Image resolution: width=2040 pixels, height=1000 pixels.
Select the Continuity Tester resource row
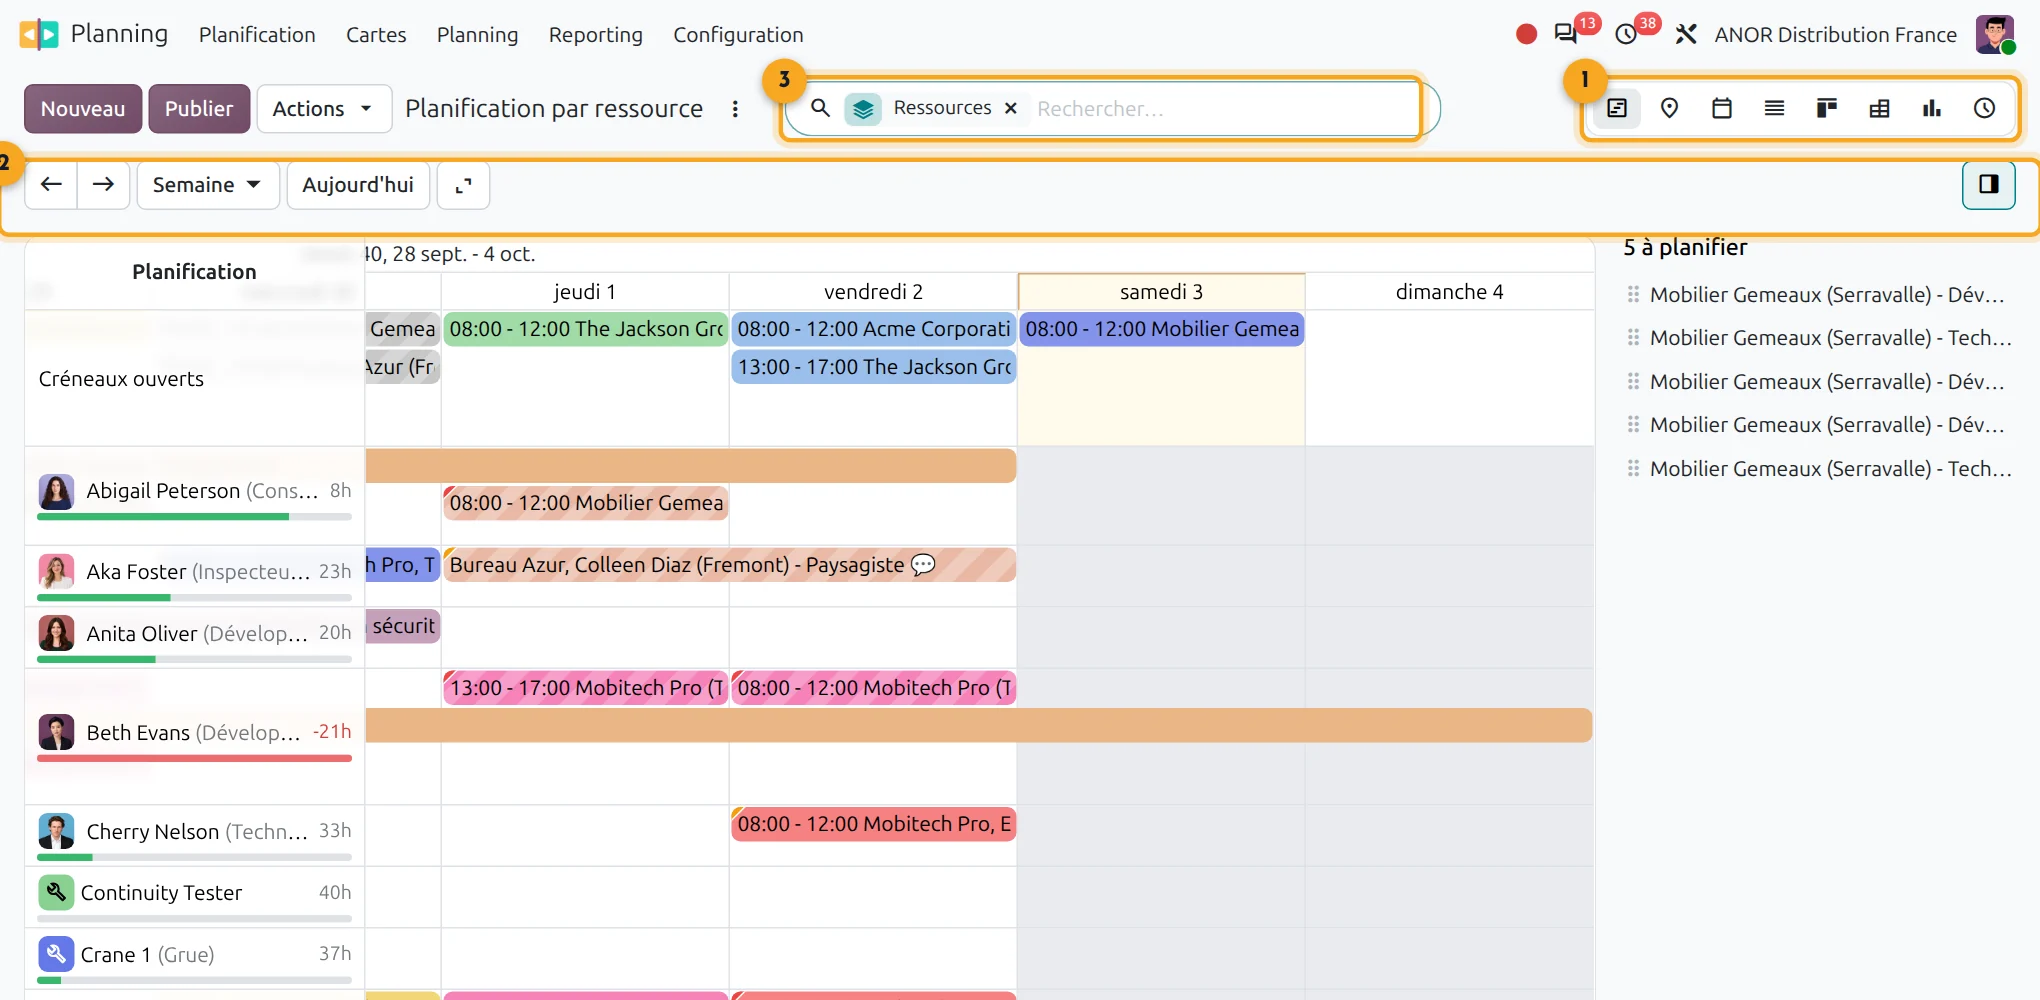click(x=195, y=897)
